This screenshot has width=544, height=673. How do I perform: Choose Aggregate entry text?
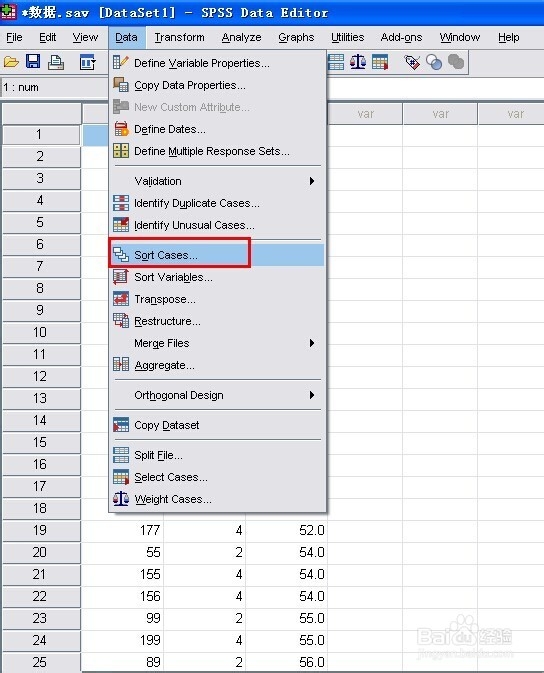pos(164,365)
